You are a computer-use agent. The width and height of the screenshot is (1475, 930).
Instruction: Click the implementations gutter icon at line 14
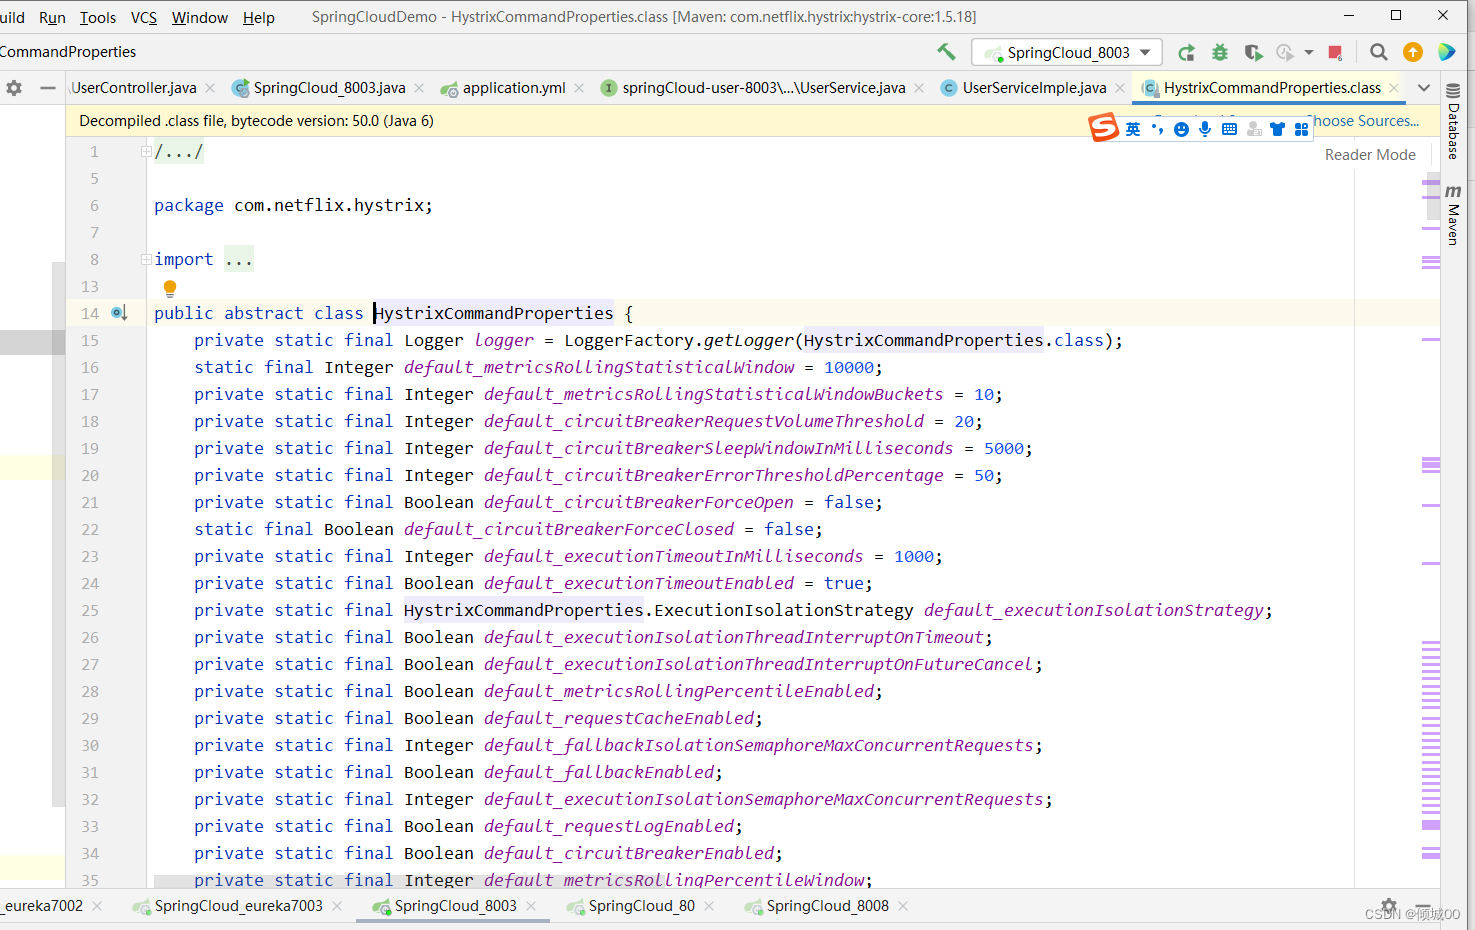(x=119, y=313)
